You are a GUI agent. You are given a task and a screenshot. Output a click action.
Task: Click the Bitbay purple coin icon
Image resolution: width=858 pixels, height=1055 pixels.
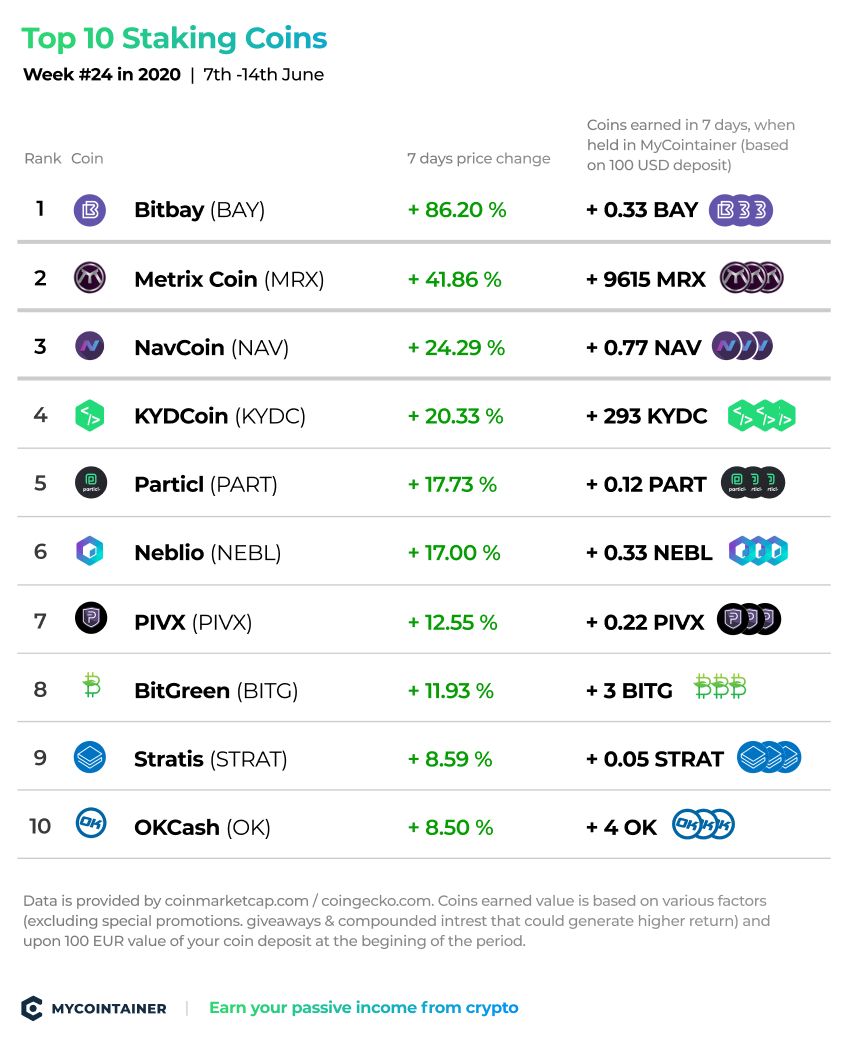pos(90,210)
